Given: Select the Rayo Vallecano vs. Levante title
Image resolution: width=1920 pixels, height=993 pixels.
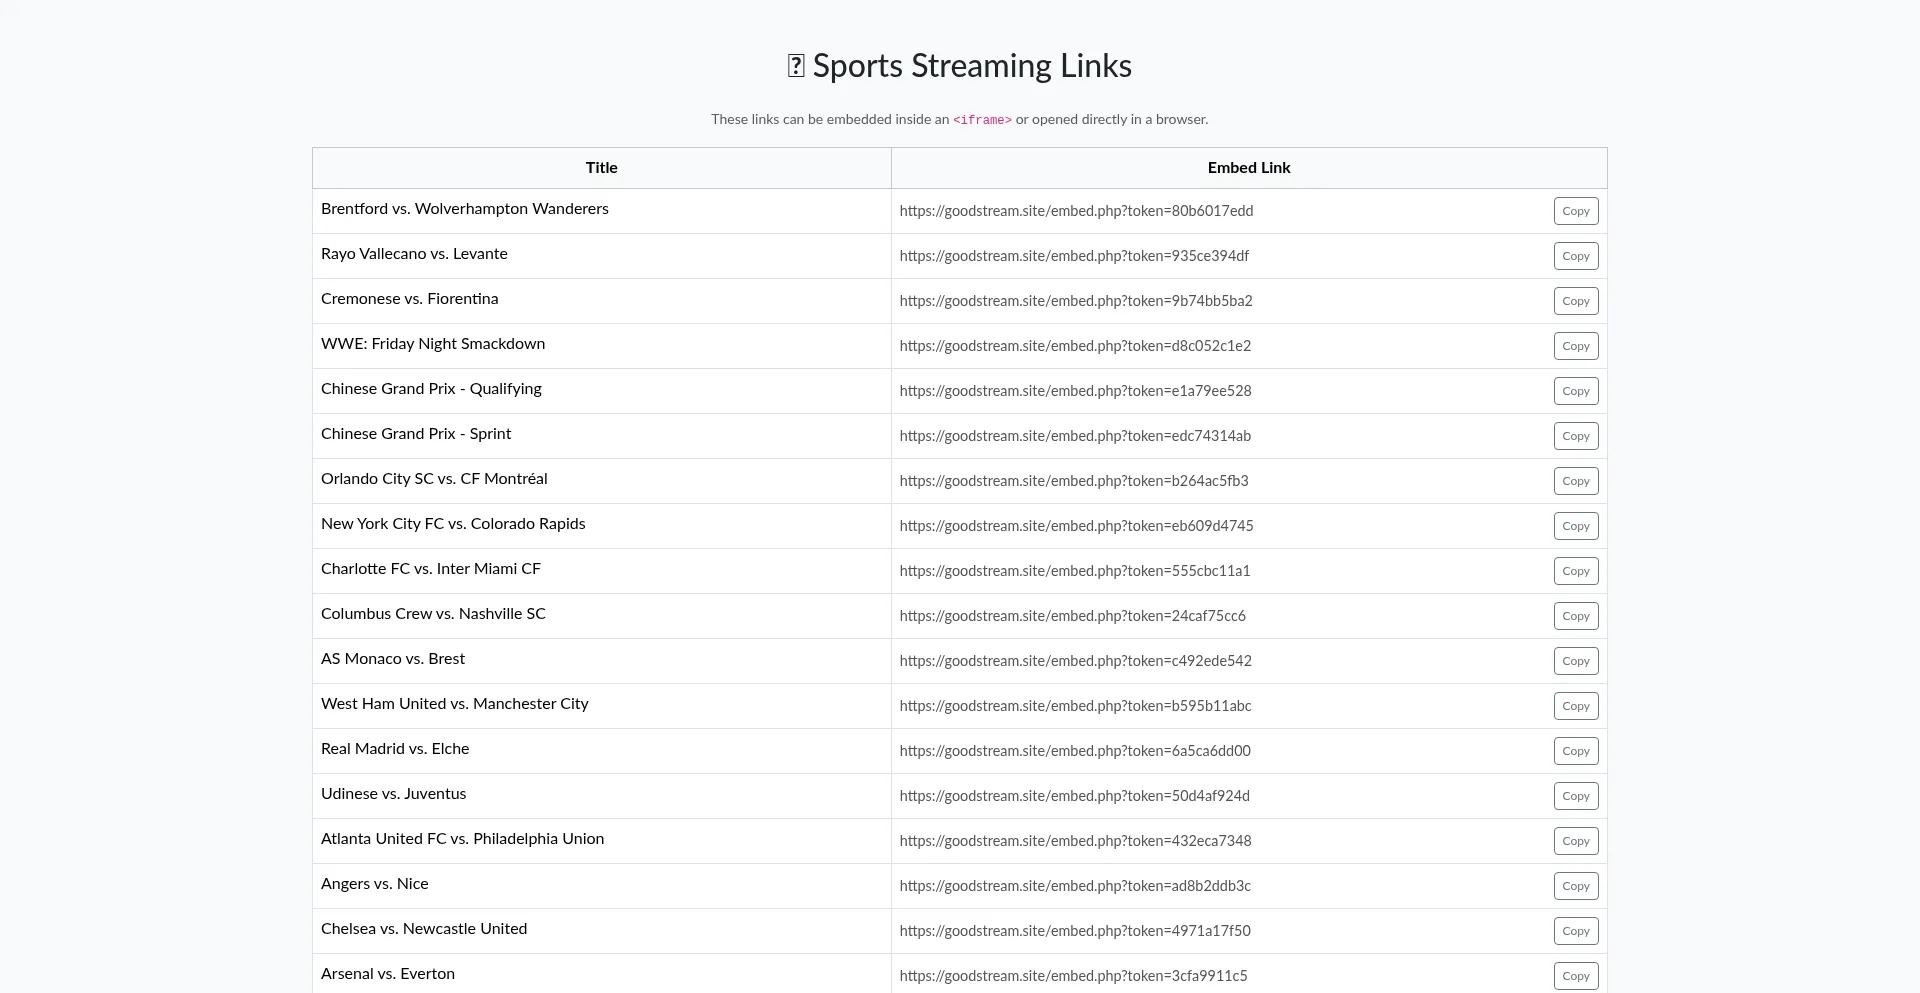Looking at the screenshot, I should click(414, 254).
